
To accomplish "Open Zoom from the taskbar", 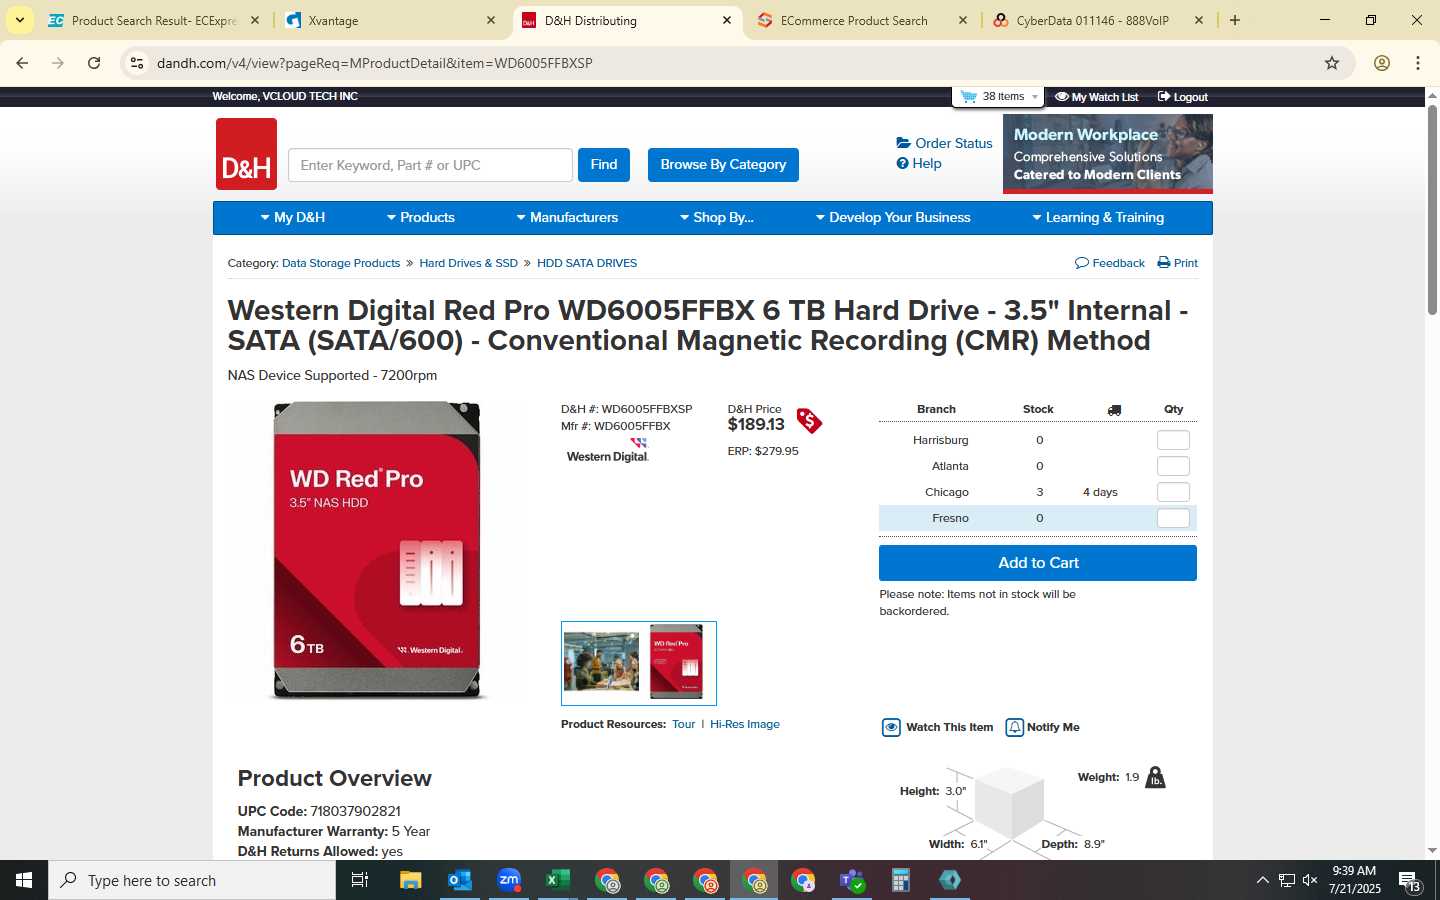I will pos(509,880).
